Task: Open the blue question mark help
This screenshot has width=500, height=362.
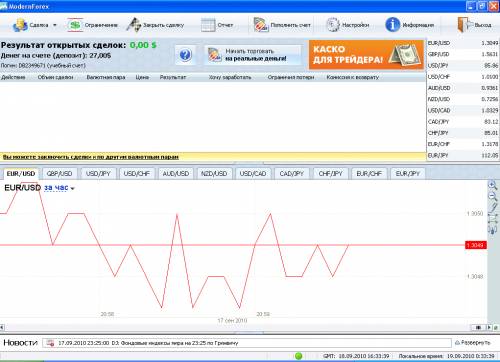Action: coord(185,55)
